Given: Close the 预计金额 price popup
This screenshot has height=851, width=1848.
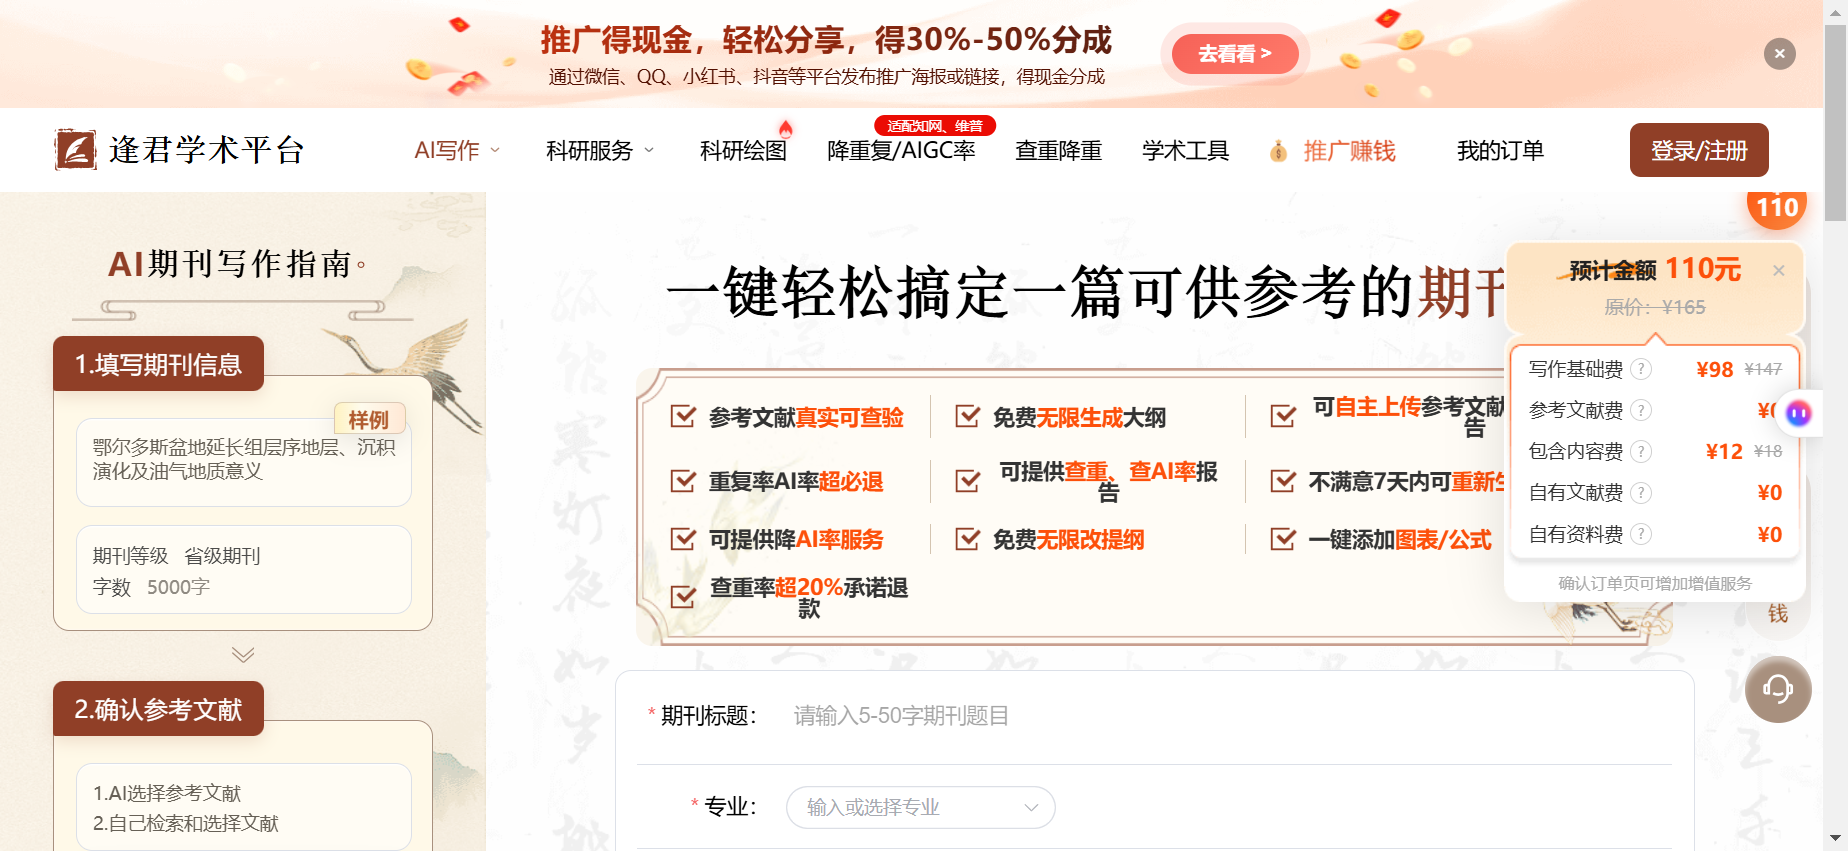Looking at the screenshot, I should pos(1779,270).
